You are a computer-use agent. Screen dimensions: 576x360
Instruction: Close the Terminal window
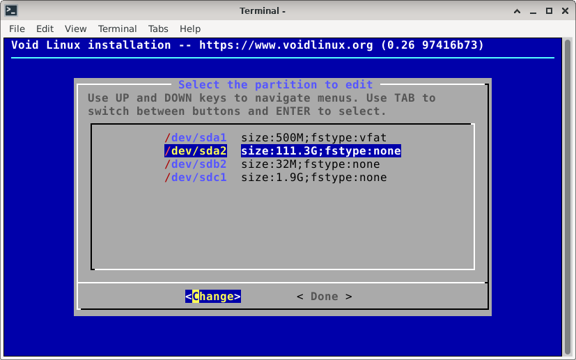(565, 11)
